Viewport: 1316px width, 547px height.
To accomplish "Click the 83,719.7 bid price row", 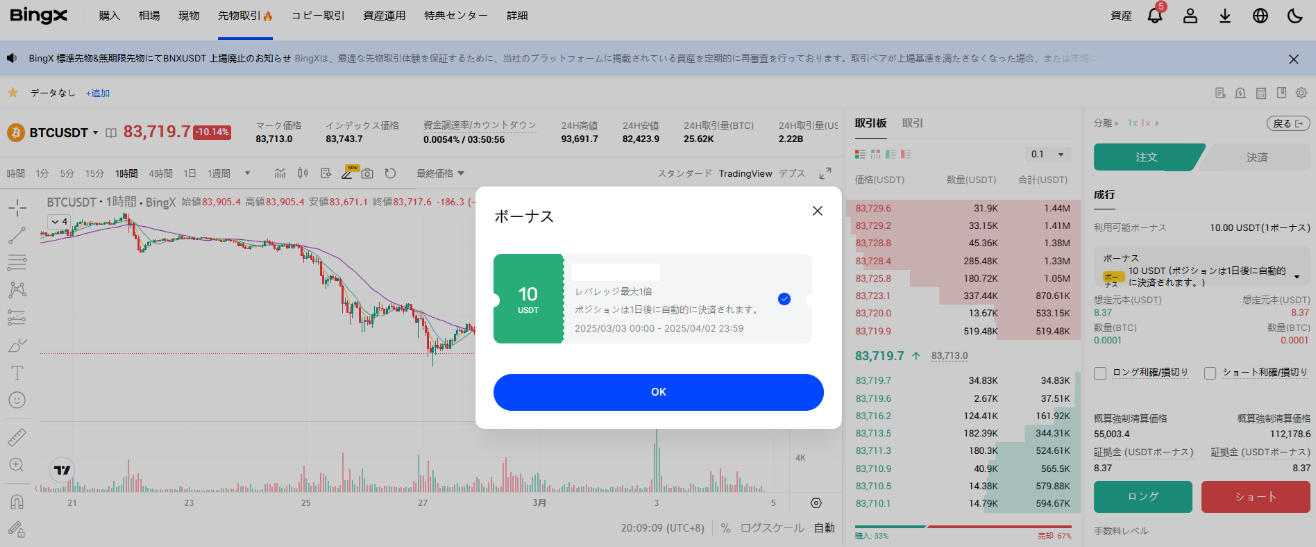I will [963, 380].
